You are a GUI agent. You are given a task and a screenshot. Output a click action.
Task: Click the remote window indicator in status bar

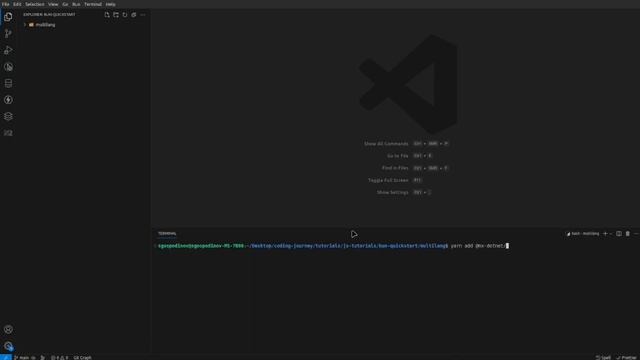click(x=6, y=358)
